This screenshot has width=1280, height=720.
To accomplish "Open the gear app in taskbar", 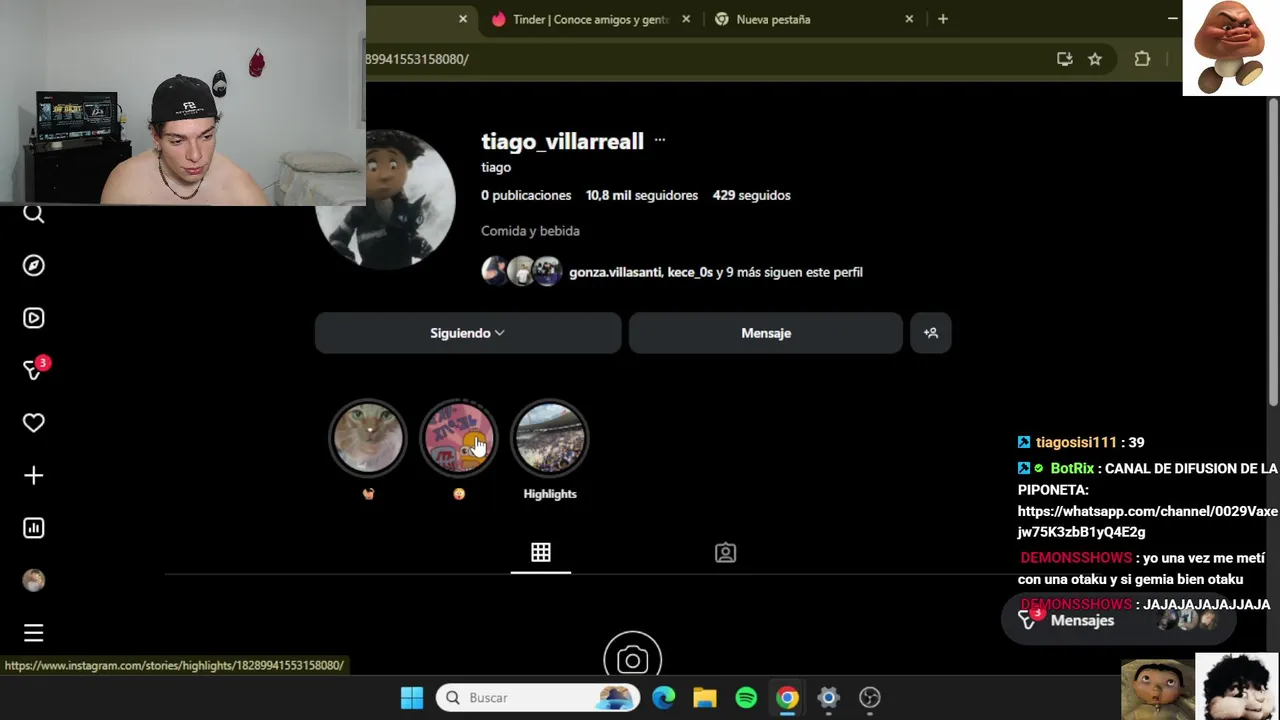I will click(828, 698).
